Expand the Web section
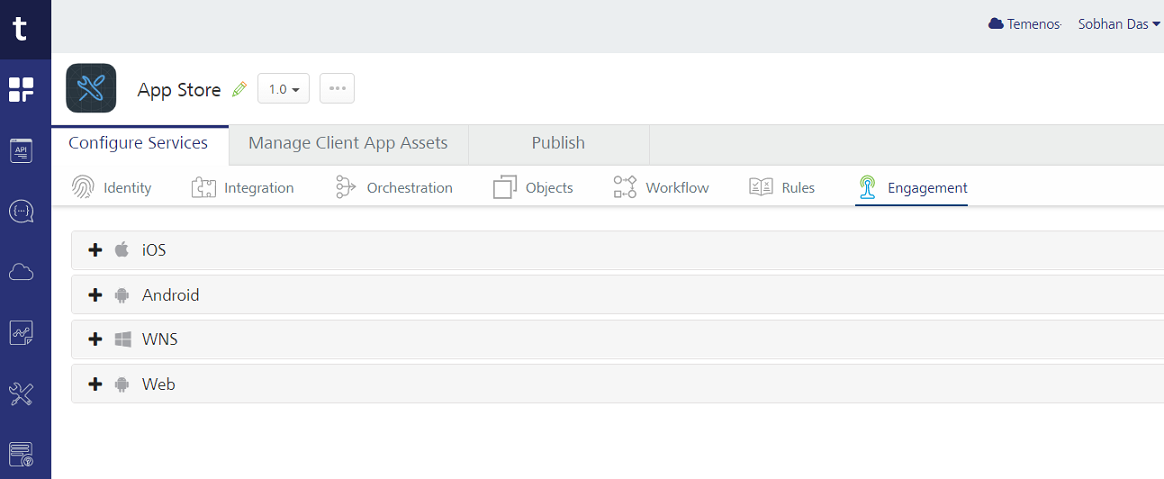Screen dimensions: 1164x479 pos(96,384)
